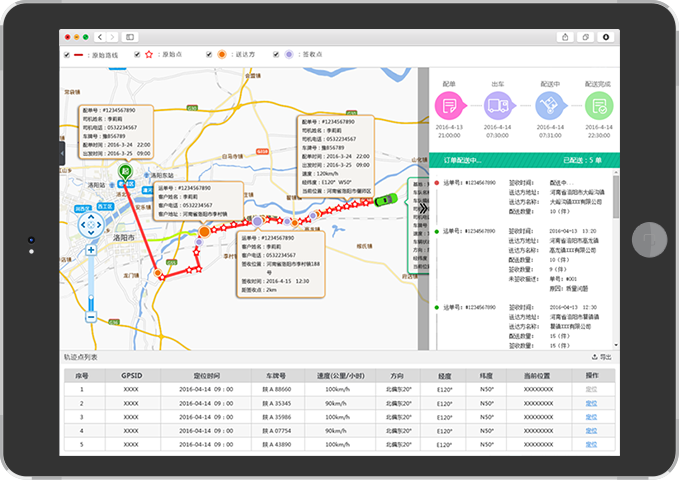Toggle the 原始路线 route line checkbox
This screenshot has width=679, height=480.
click(x=67, y=55)
